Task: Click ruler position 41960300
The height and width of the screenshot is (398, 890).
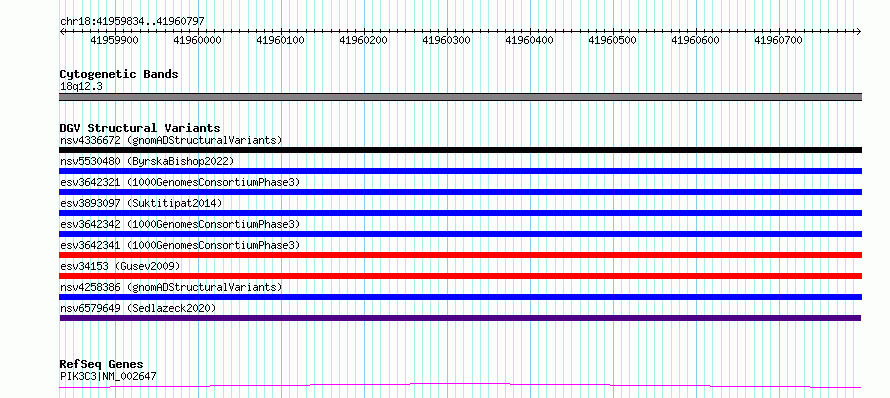Action: click(x=447, y=40)
